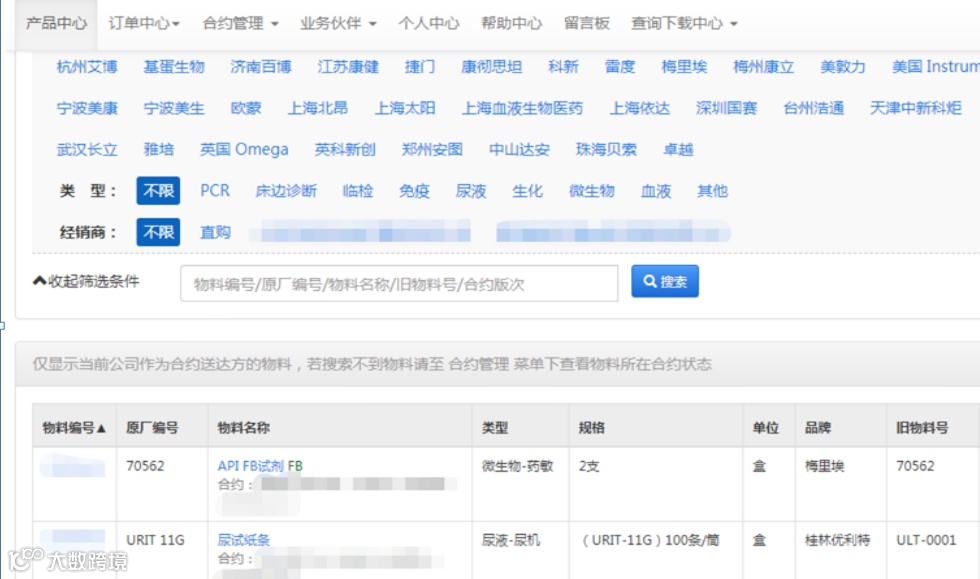
Task: Sort table by 物料编号 column header
Action: (x=74, y=428)
